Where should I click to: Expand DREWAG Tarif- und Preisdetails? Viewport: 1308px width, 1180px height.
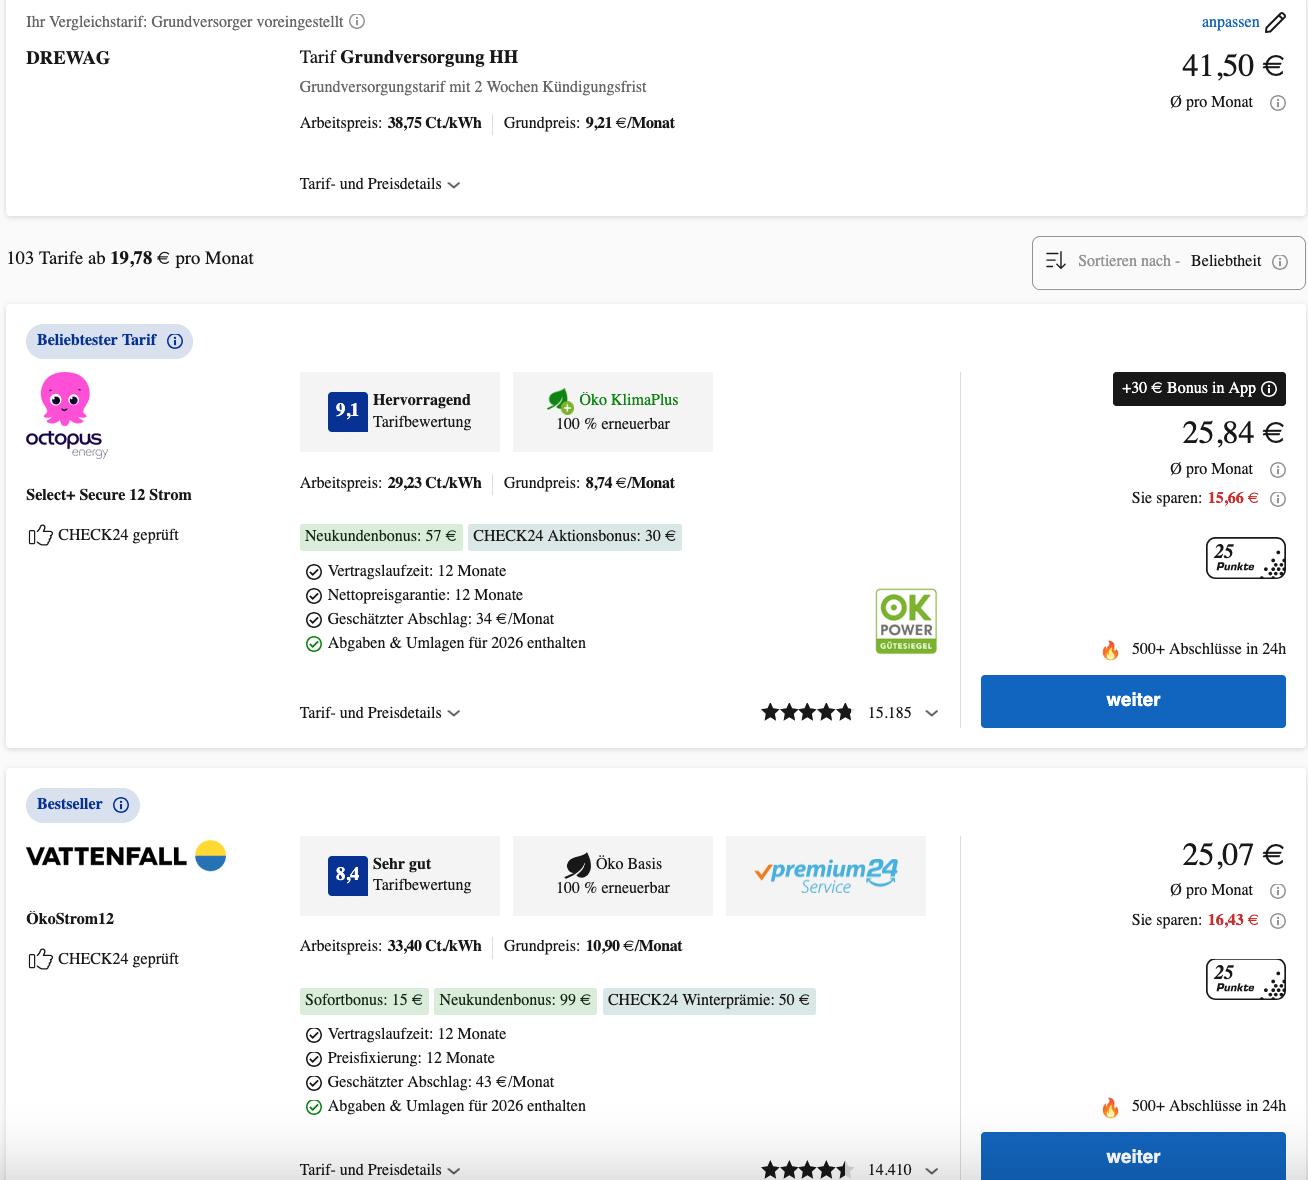[x=379, y=184]
